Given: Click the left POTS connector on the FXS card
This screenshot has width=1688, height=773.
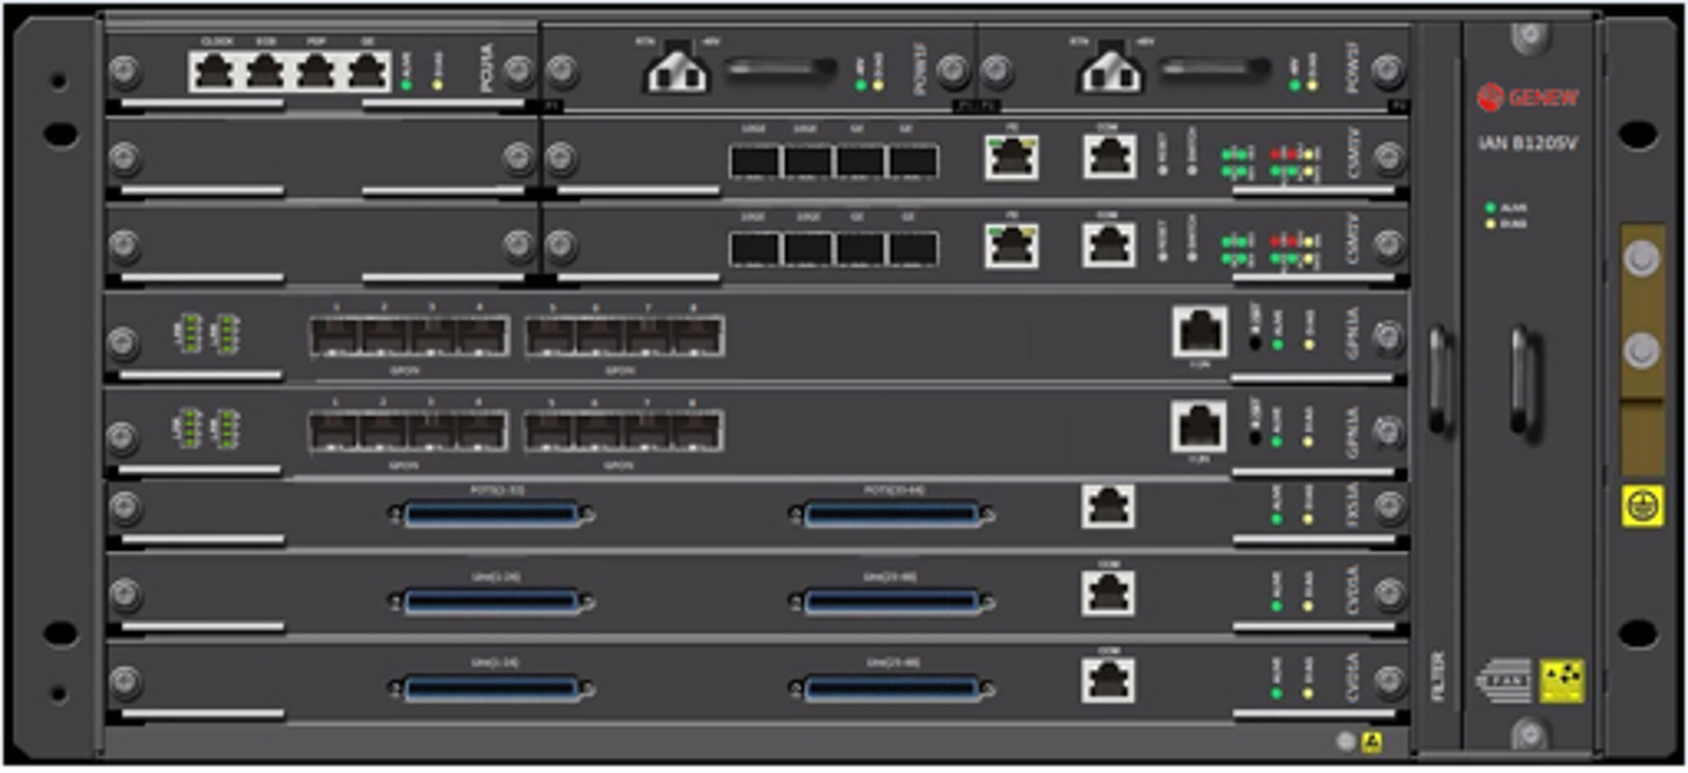Looking at the screenshot, I should (491, 515).
